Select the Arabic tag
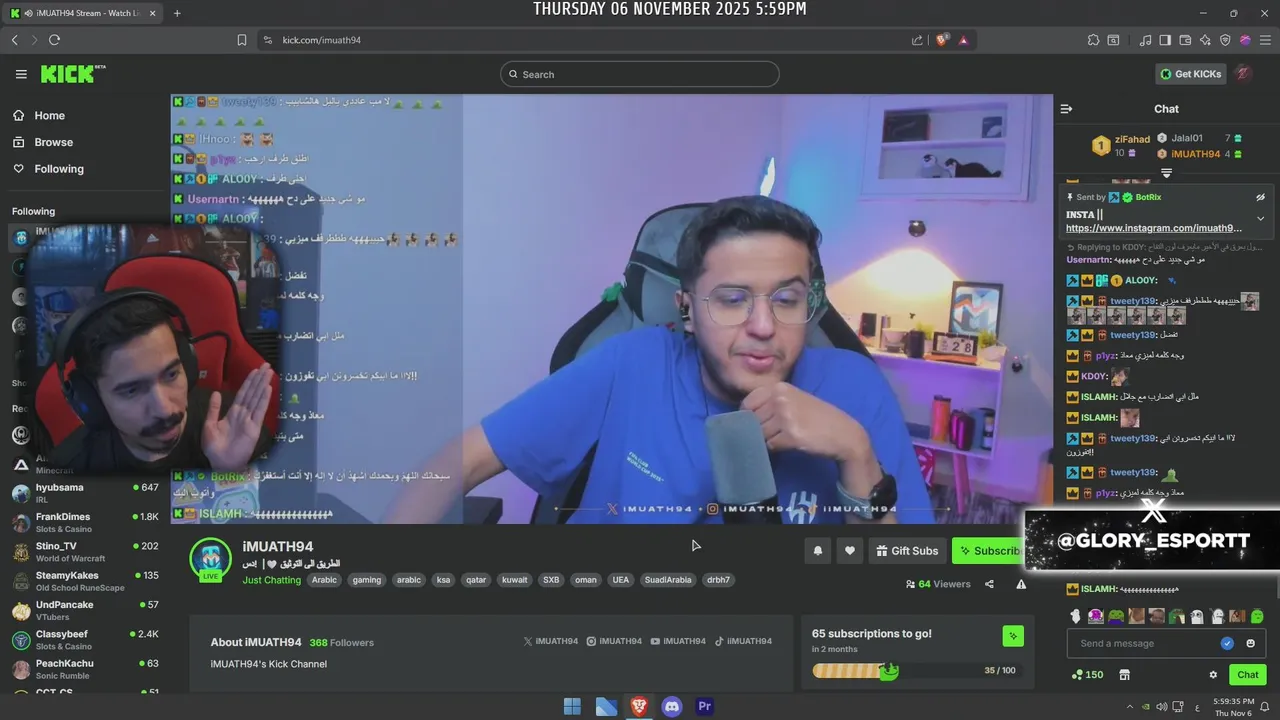Viewport: 1280px width, 720px height. tap(324, 580)
